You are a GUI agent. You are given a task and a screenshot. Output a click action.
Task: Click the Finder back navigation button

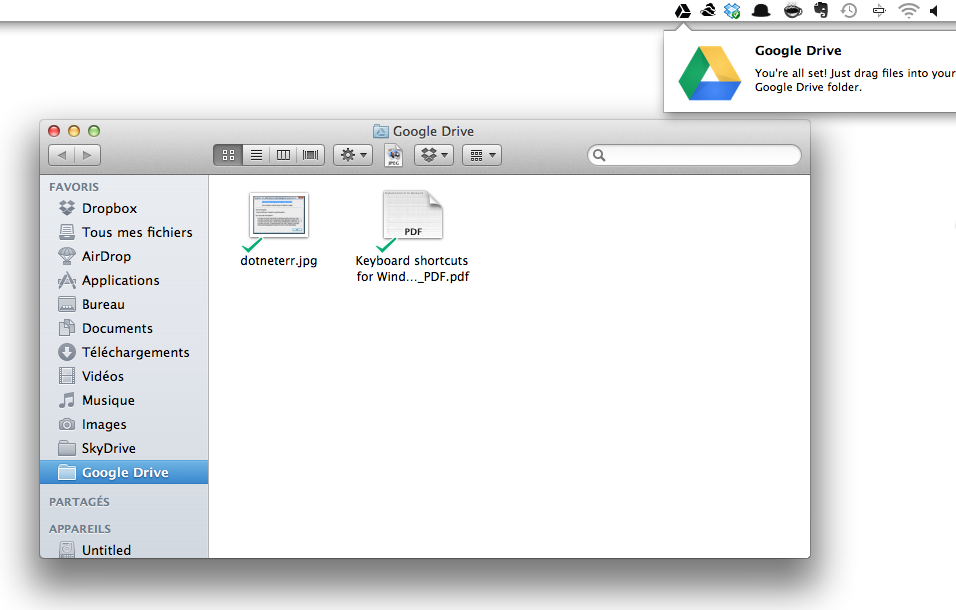point(62,155)
